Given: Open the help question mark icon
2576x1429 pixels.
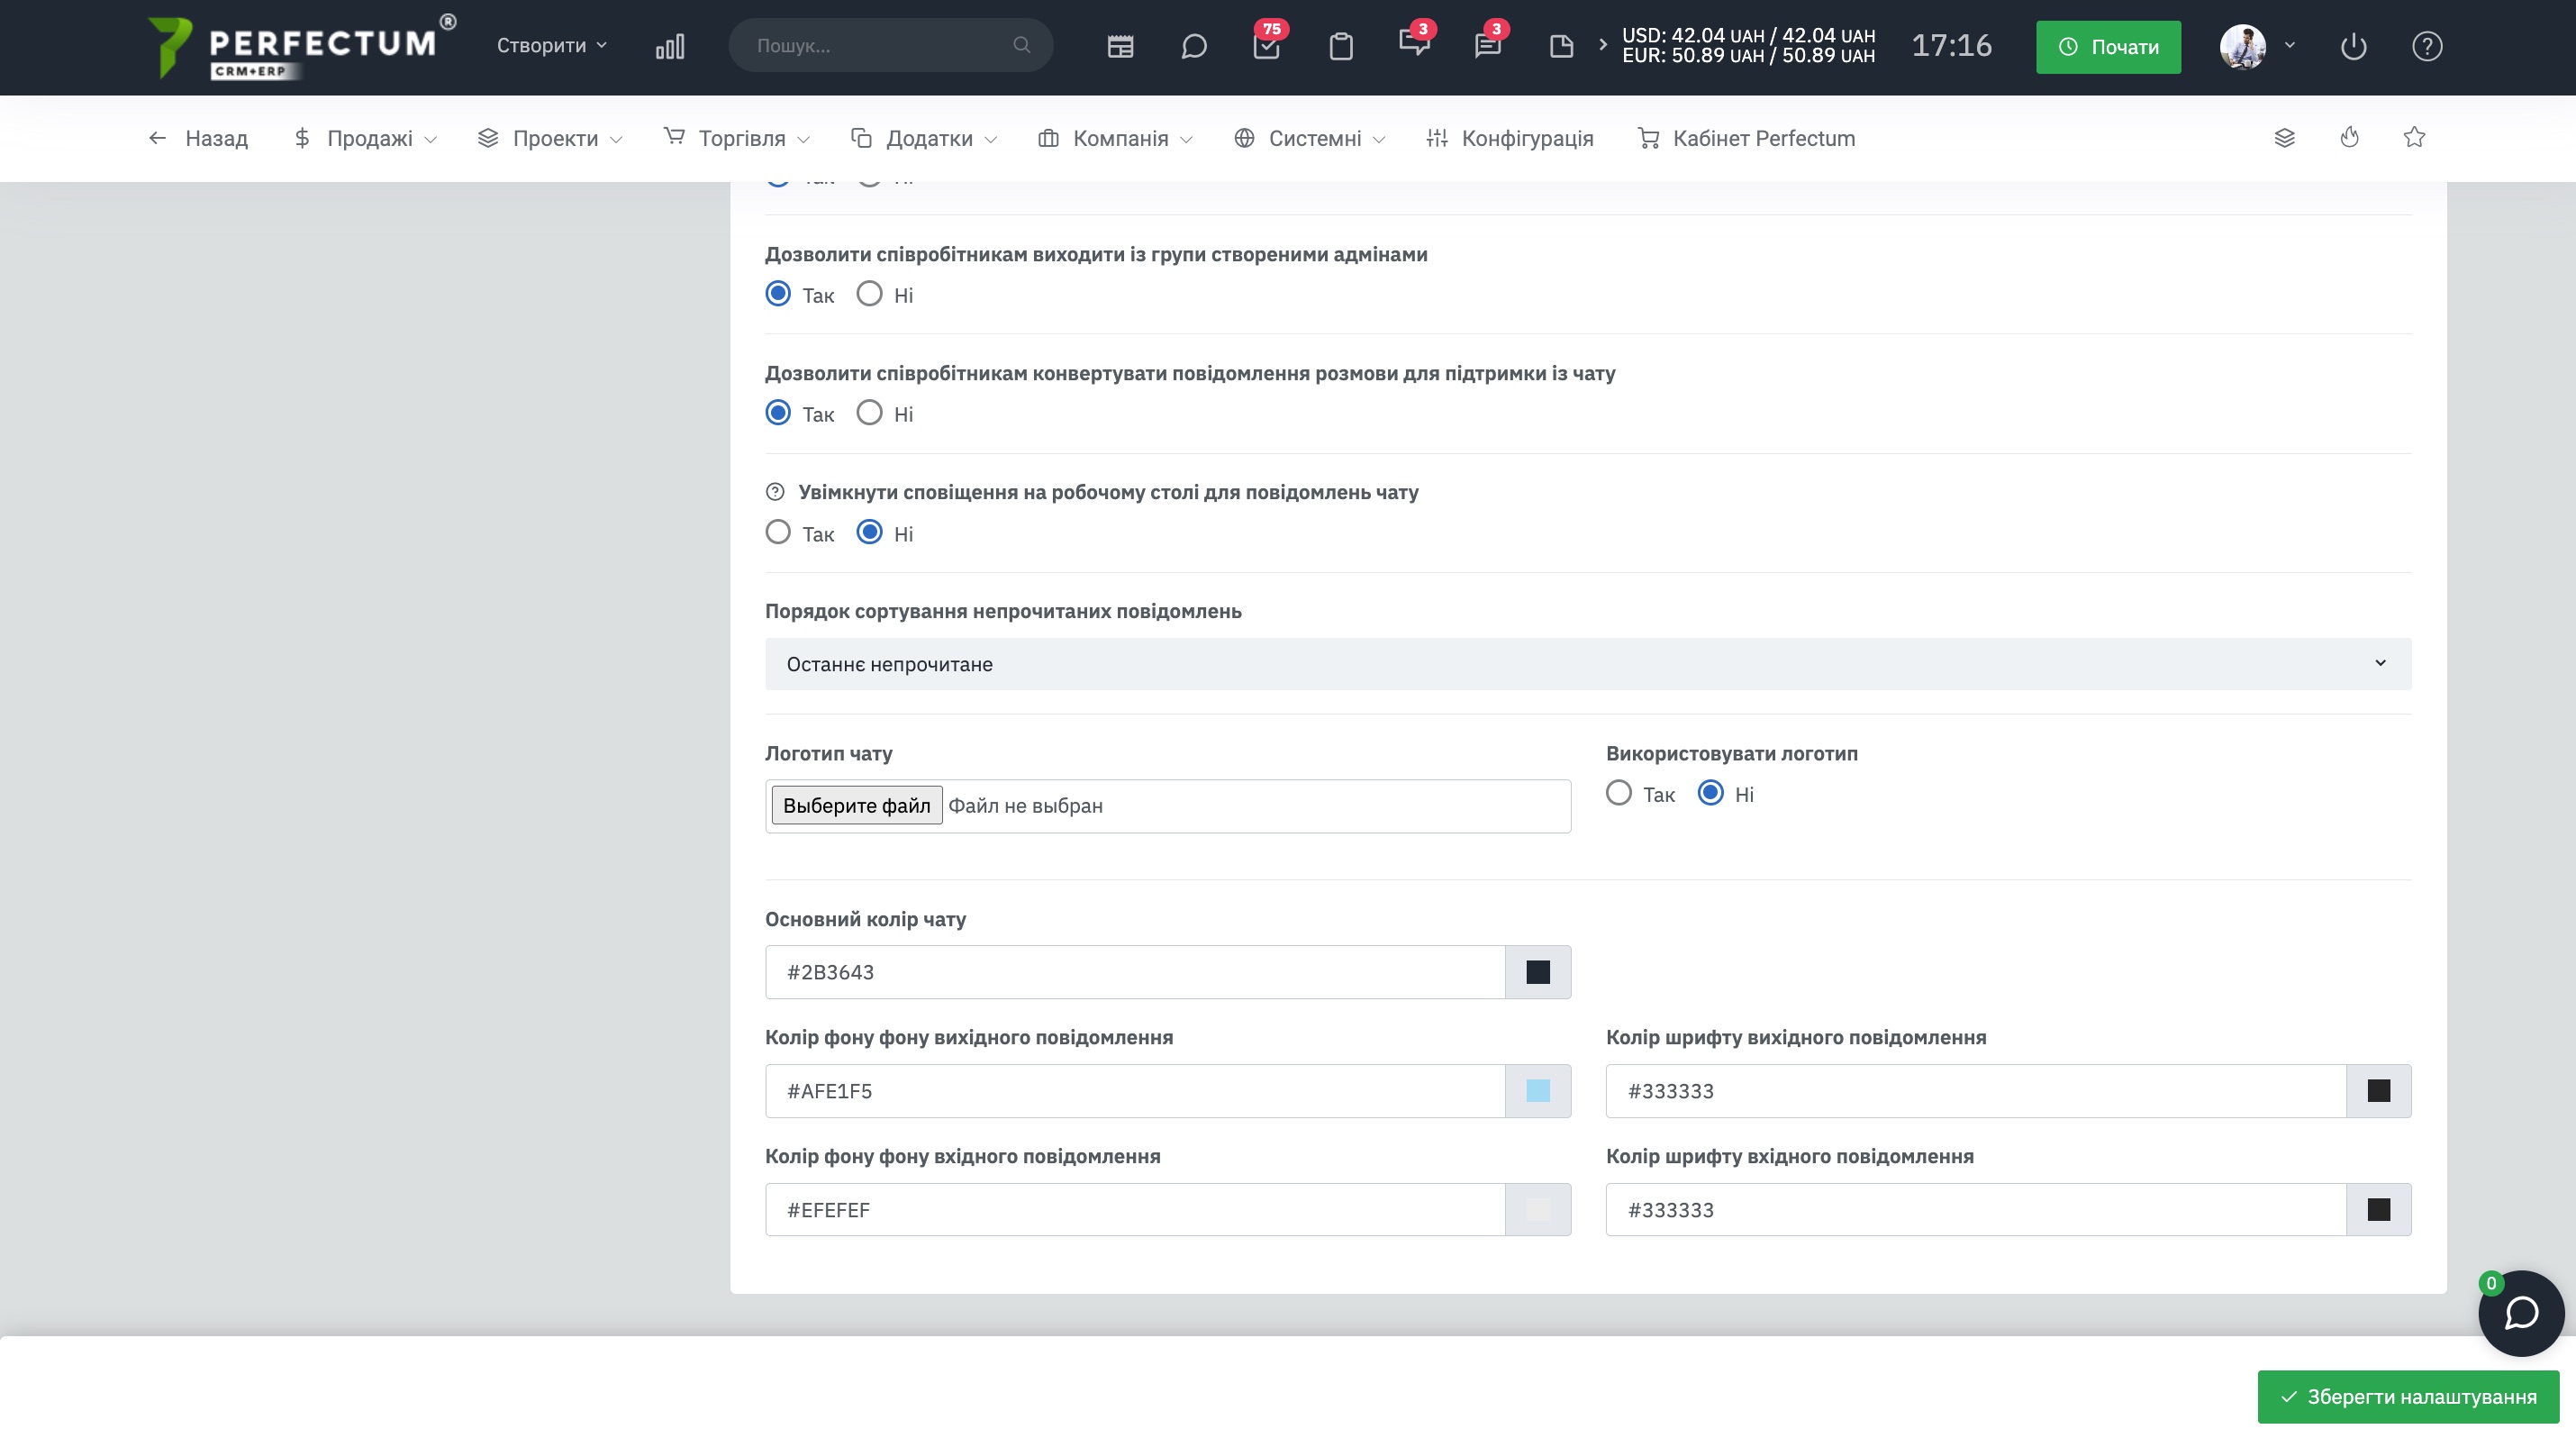Looking at the screenshot, I should pos(2427,46).
